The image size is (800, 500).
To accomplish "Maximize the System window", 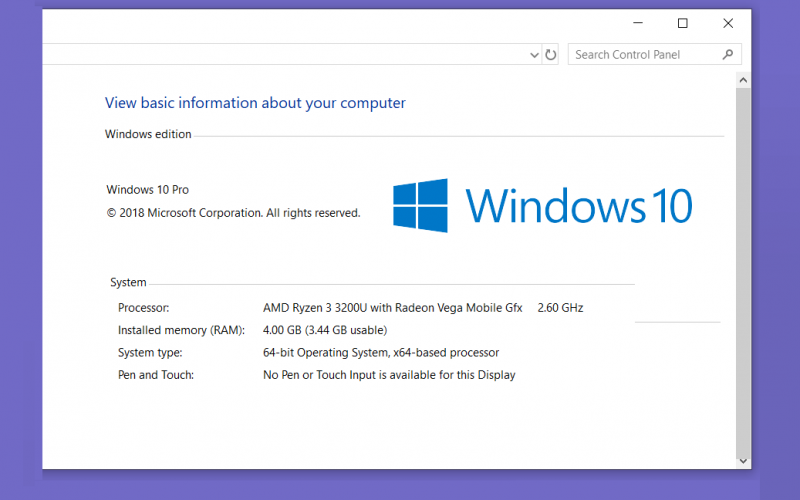I will (x=683, y=23).
